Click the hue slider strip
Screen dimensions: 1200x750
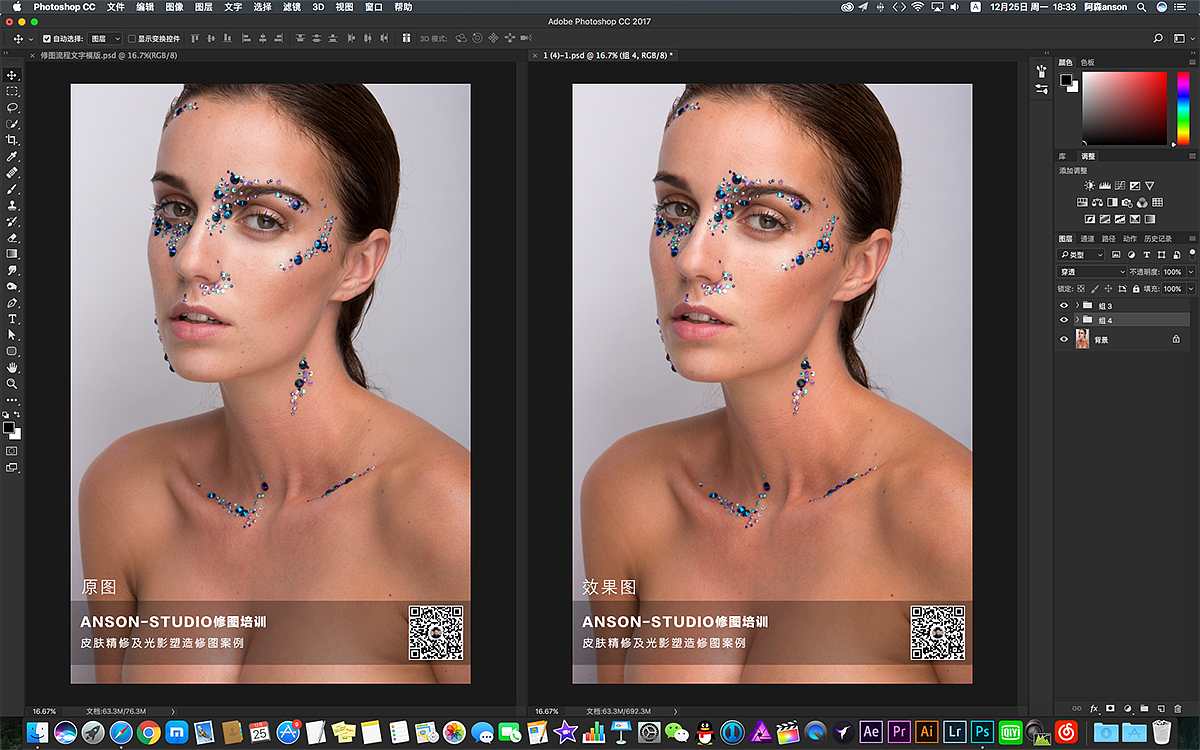pyautogui.click(x=1184, y=107)
